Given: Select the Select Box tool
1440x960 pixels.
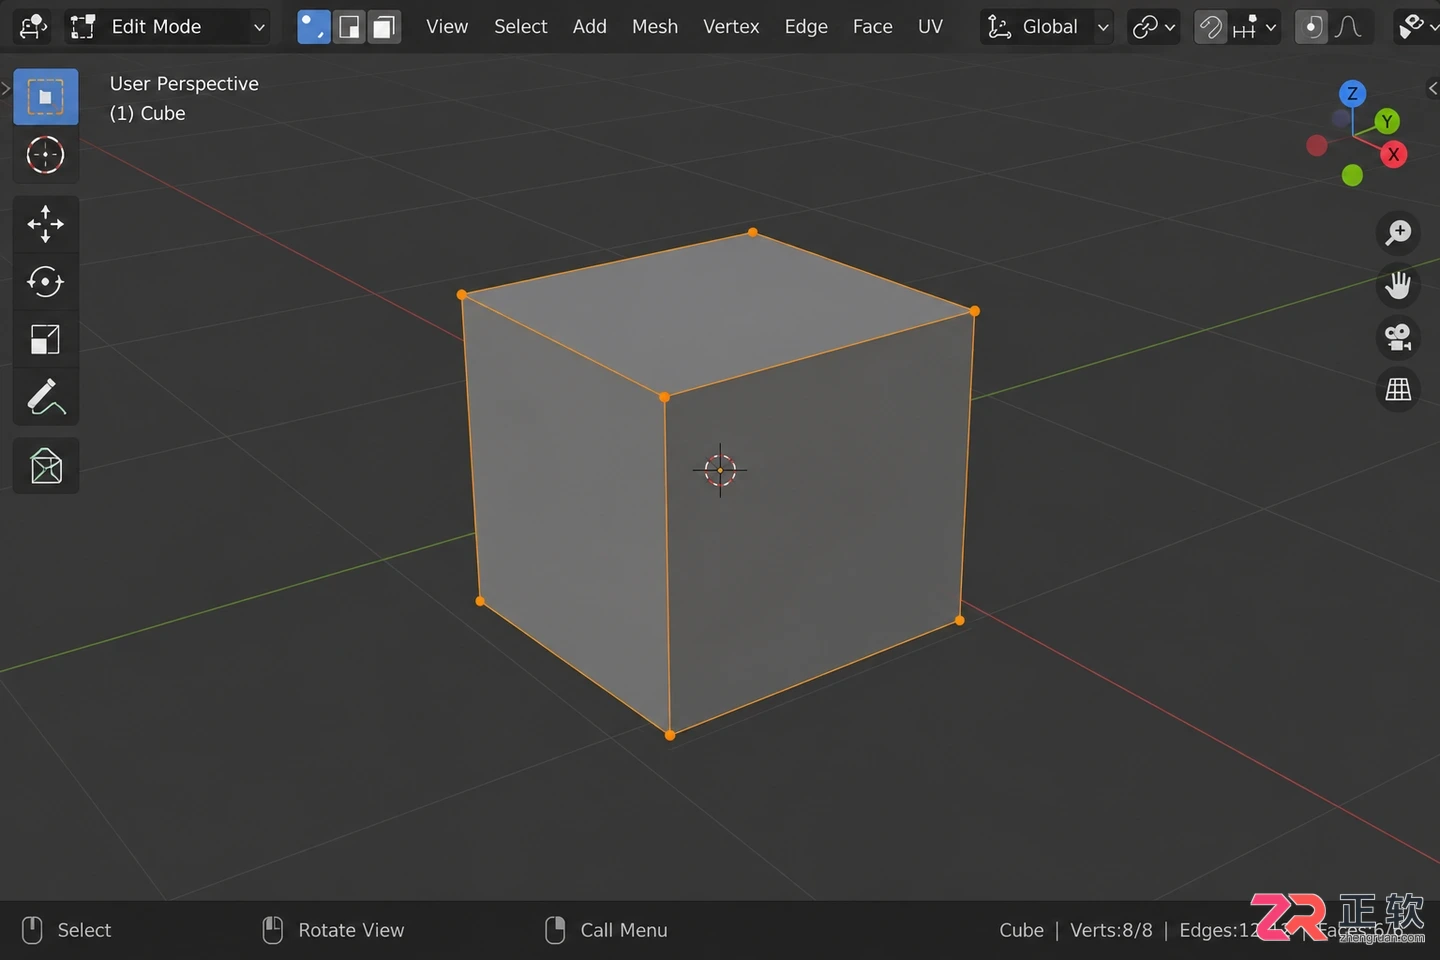Looking at the screenshot, I should point(45,97).
